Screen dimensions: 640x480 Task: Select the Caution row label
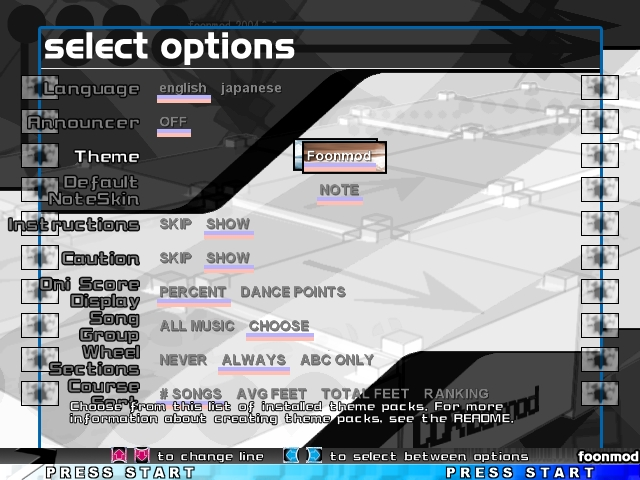pos(100,258)
